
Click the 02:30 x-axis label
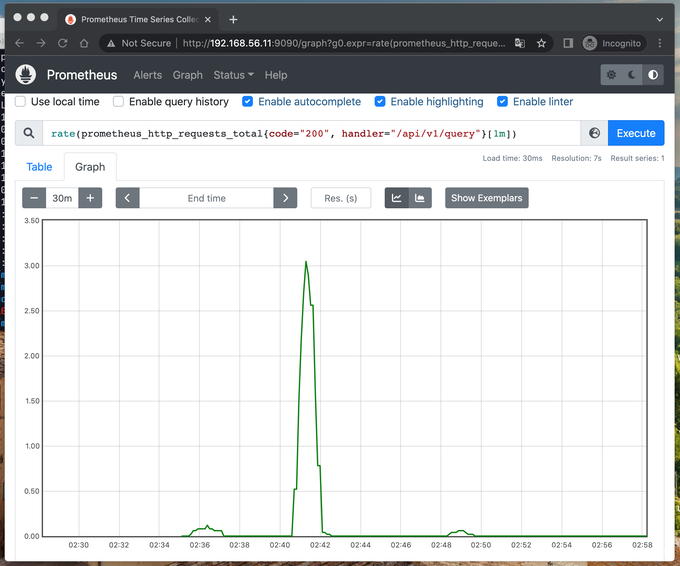pyautogui.click(x=78, y=545)
